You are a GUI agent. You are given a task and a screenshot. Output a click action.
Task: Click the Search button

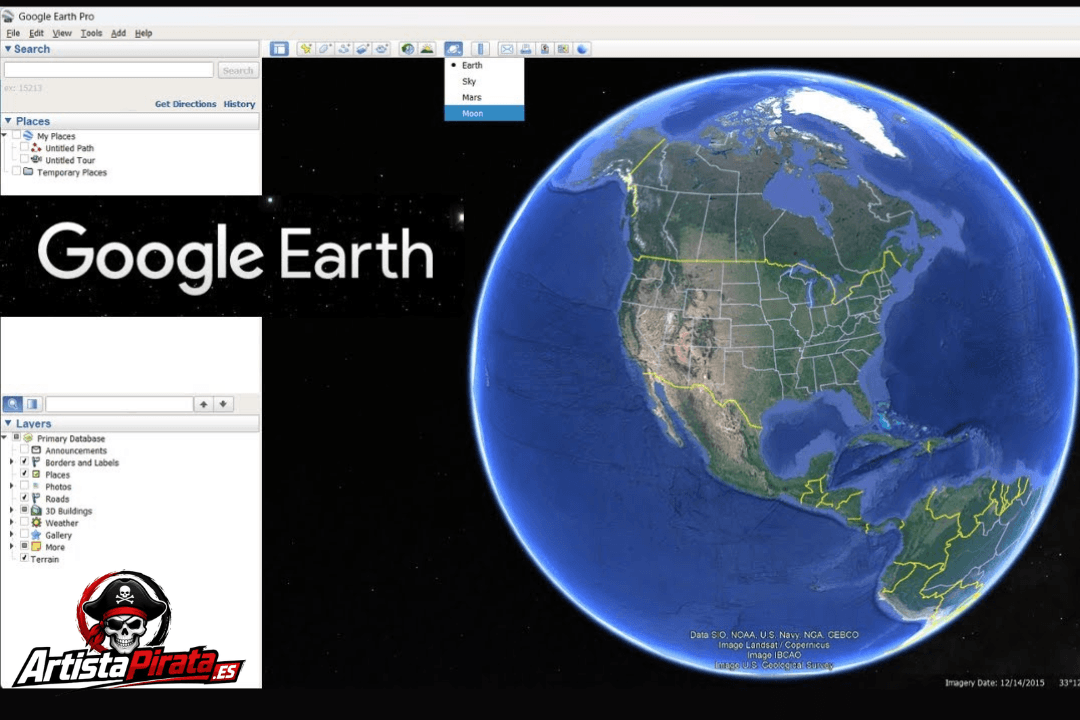pos(238,70)
